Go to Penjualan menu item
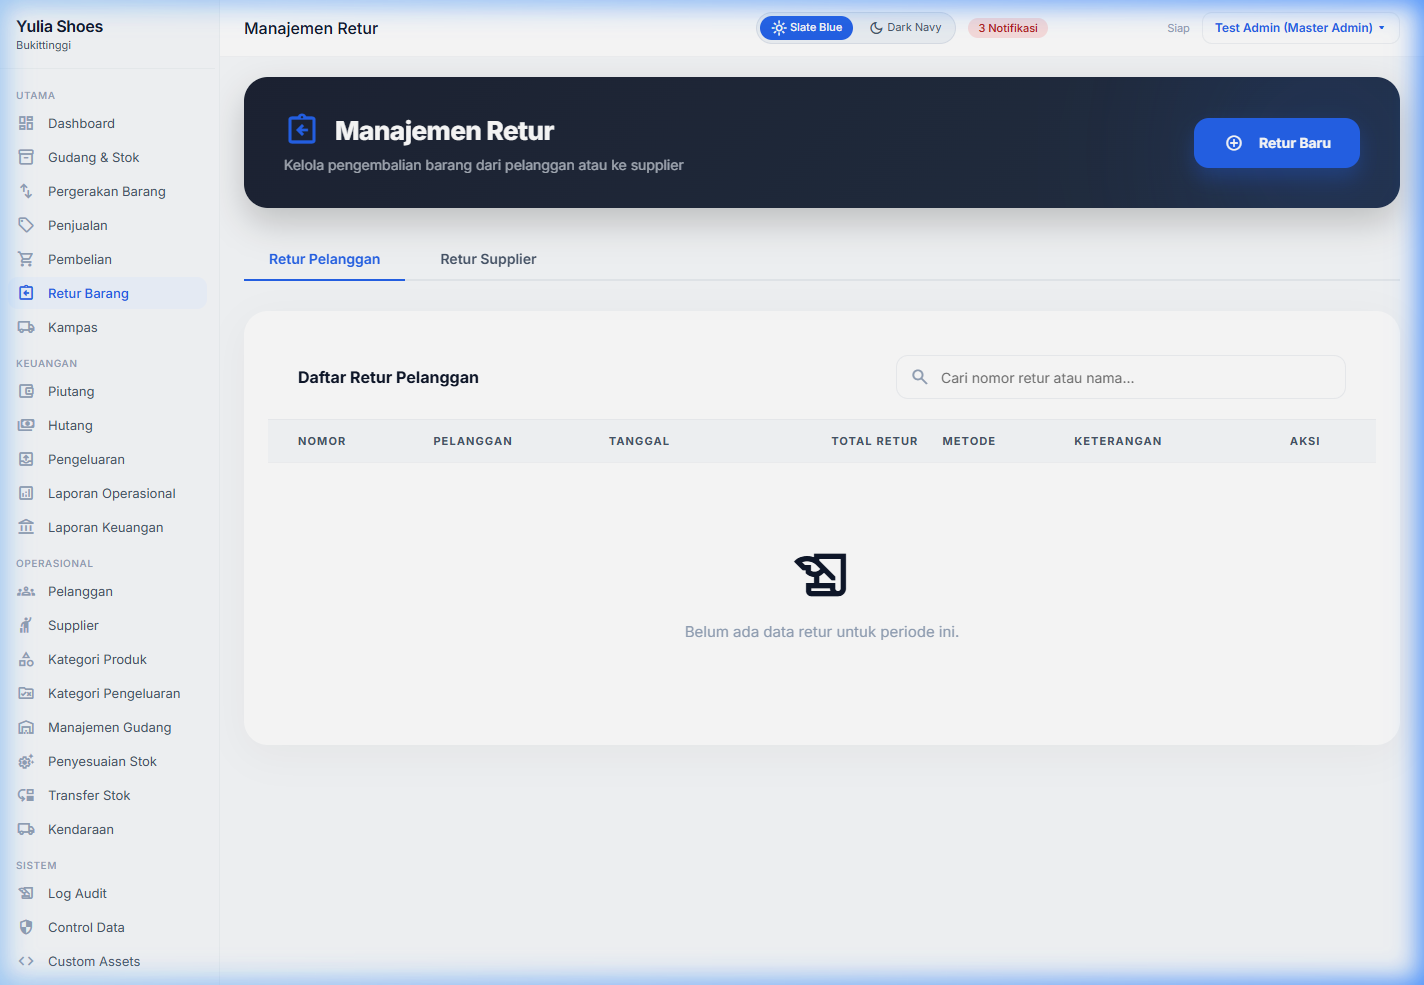The height and width of the screenshot is (985, 1424). pos(106,225)
